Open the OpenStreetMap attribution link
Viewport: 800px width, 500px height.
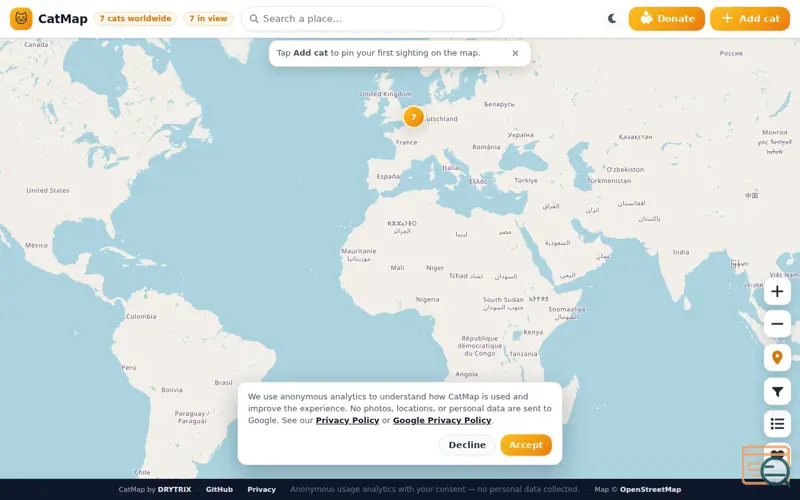click(x=651, y=489)
